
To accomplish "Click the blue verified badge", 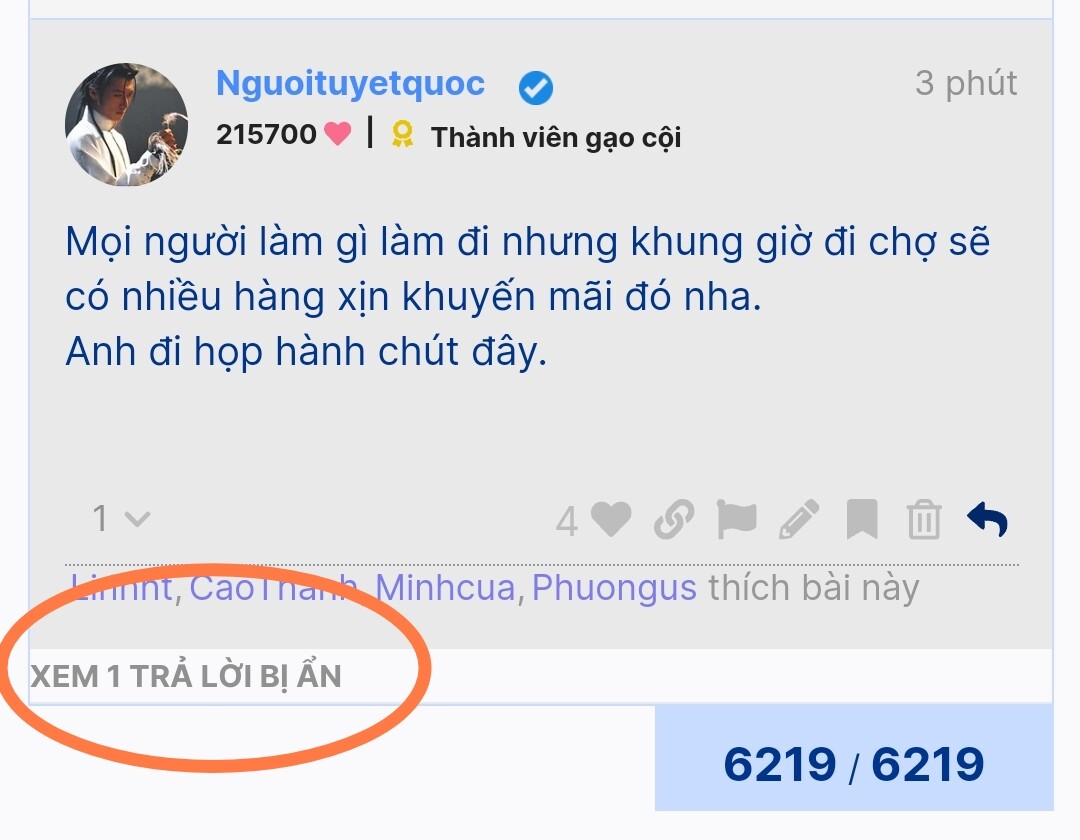I will pos(535,87).
